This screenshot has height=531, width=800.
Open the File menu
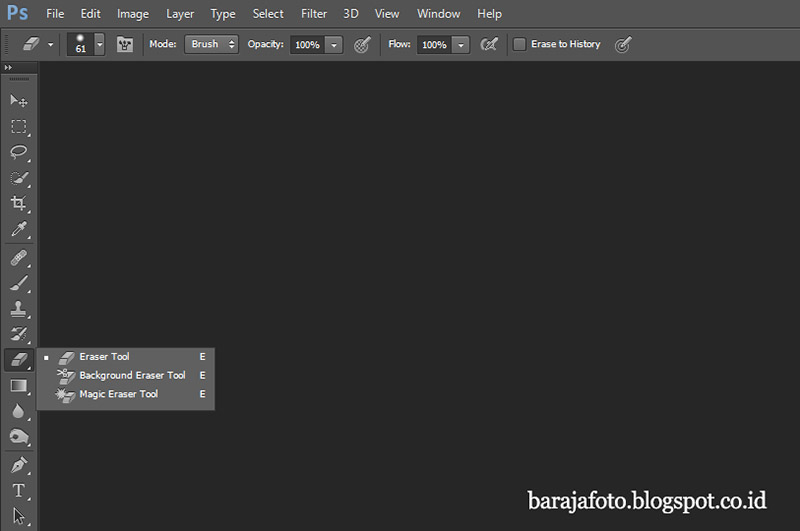(x=55, y=14)
